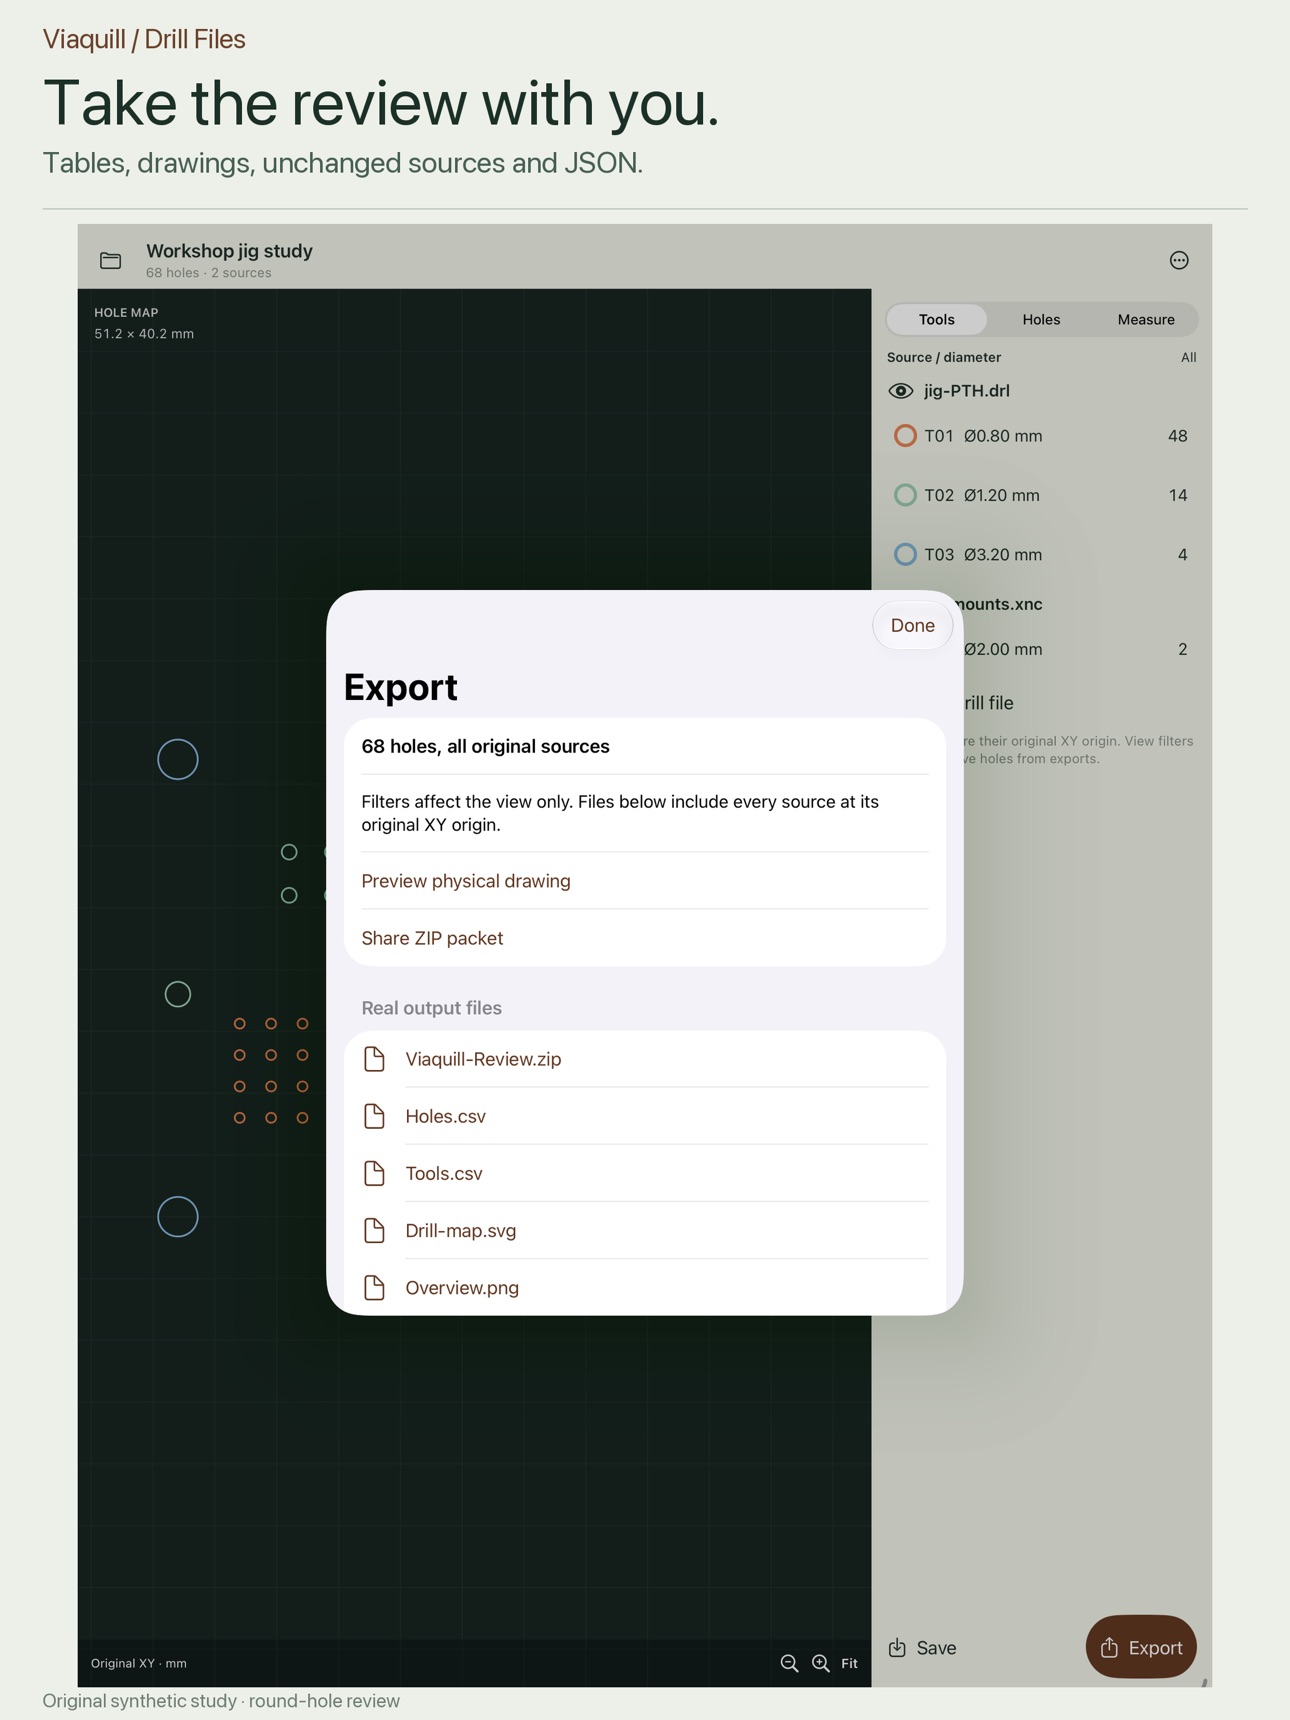1290x1720 pixels.
Task: Select the T02 Ø1.20 mm tool label
Action: tap(982, 495)
